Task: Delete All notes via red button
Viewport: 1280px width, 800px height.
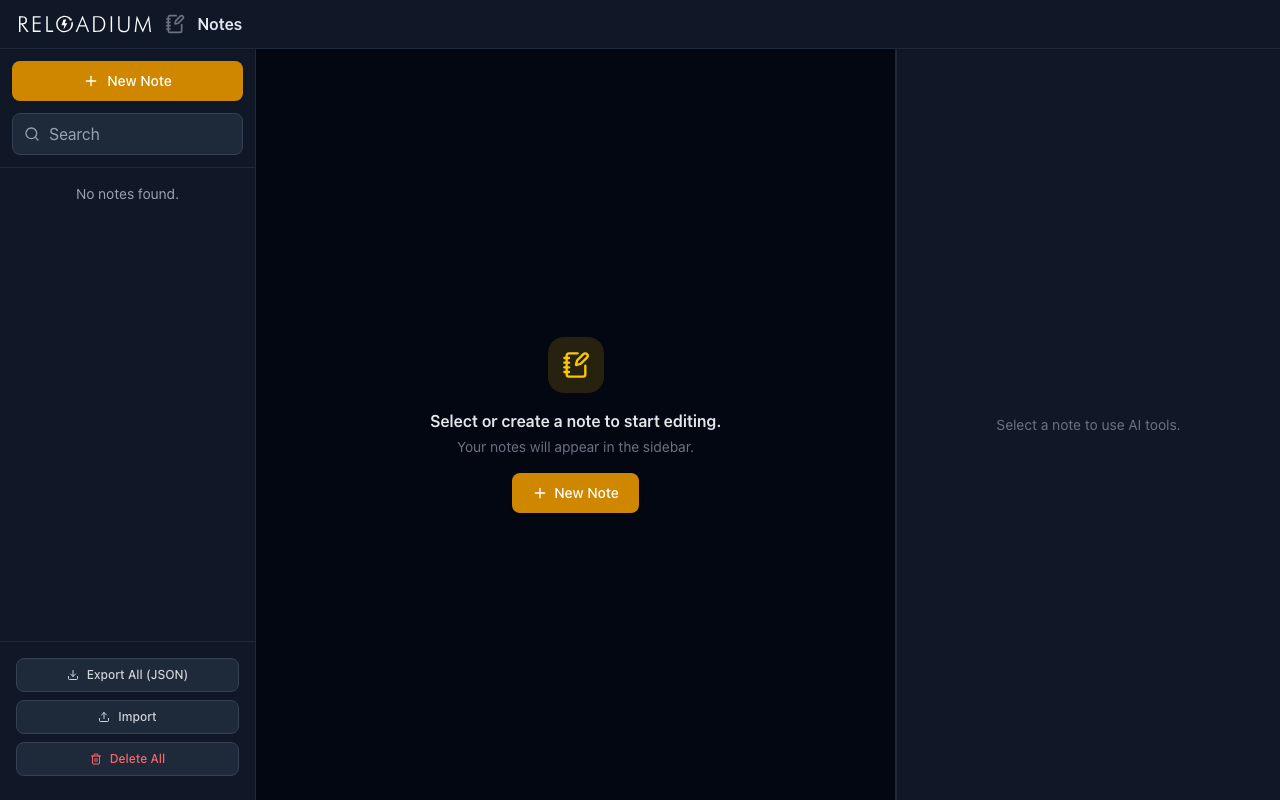Action: point(127,759)
